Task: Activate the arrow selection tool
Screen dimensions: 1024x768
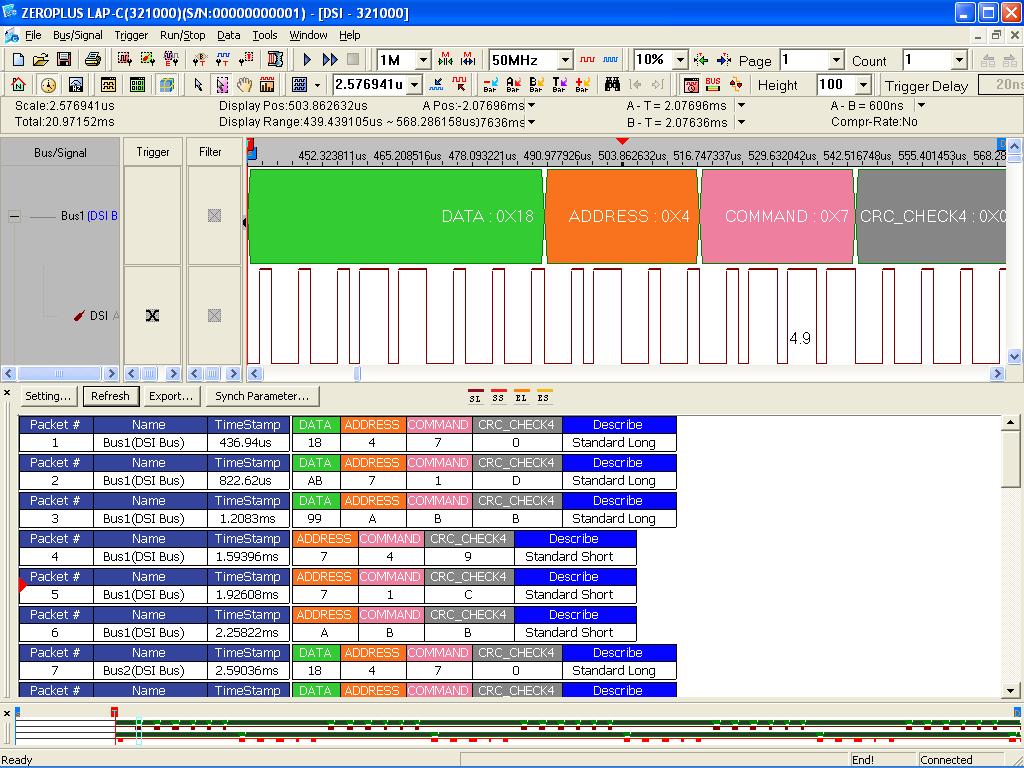Action: (x=198, y=84)
